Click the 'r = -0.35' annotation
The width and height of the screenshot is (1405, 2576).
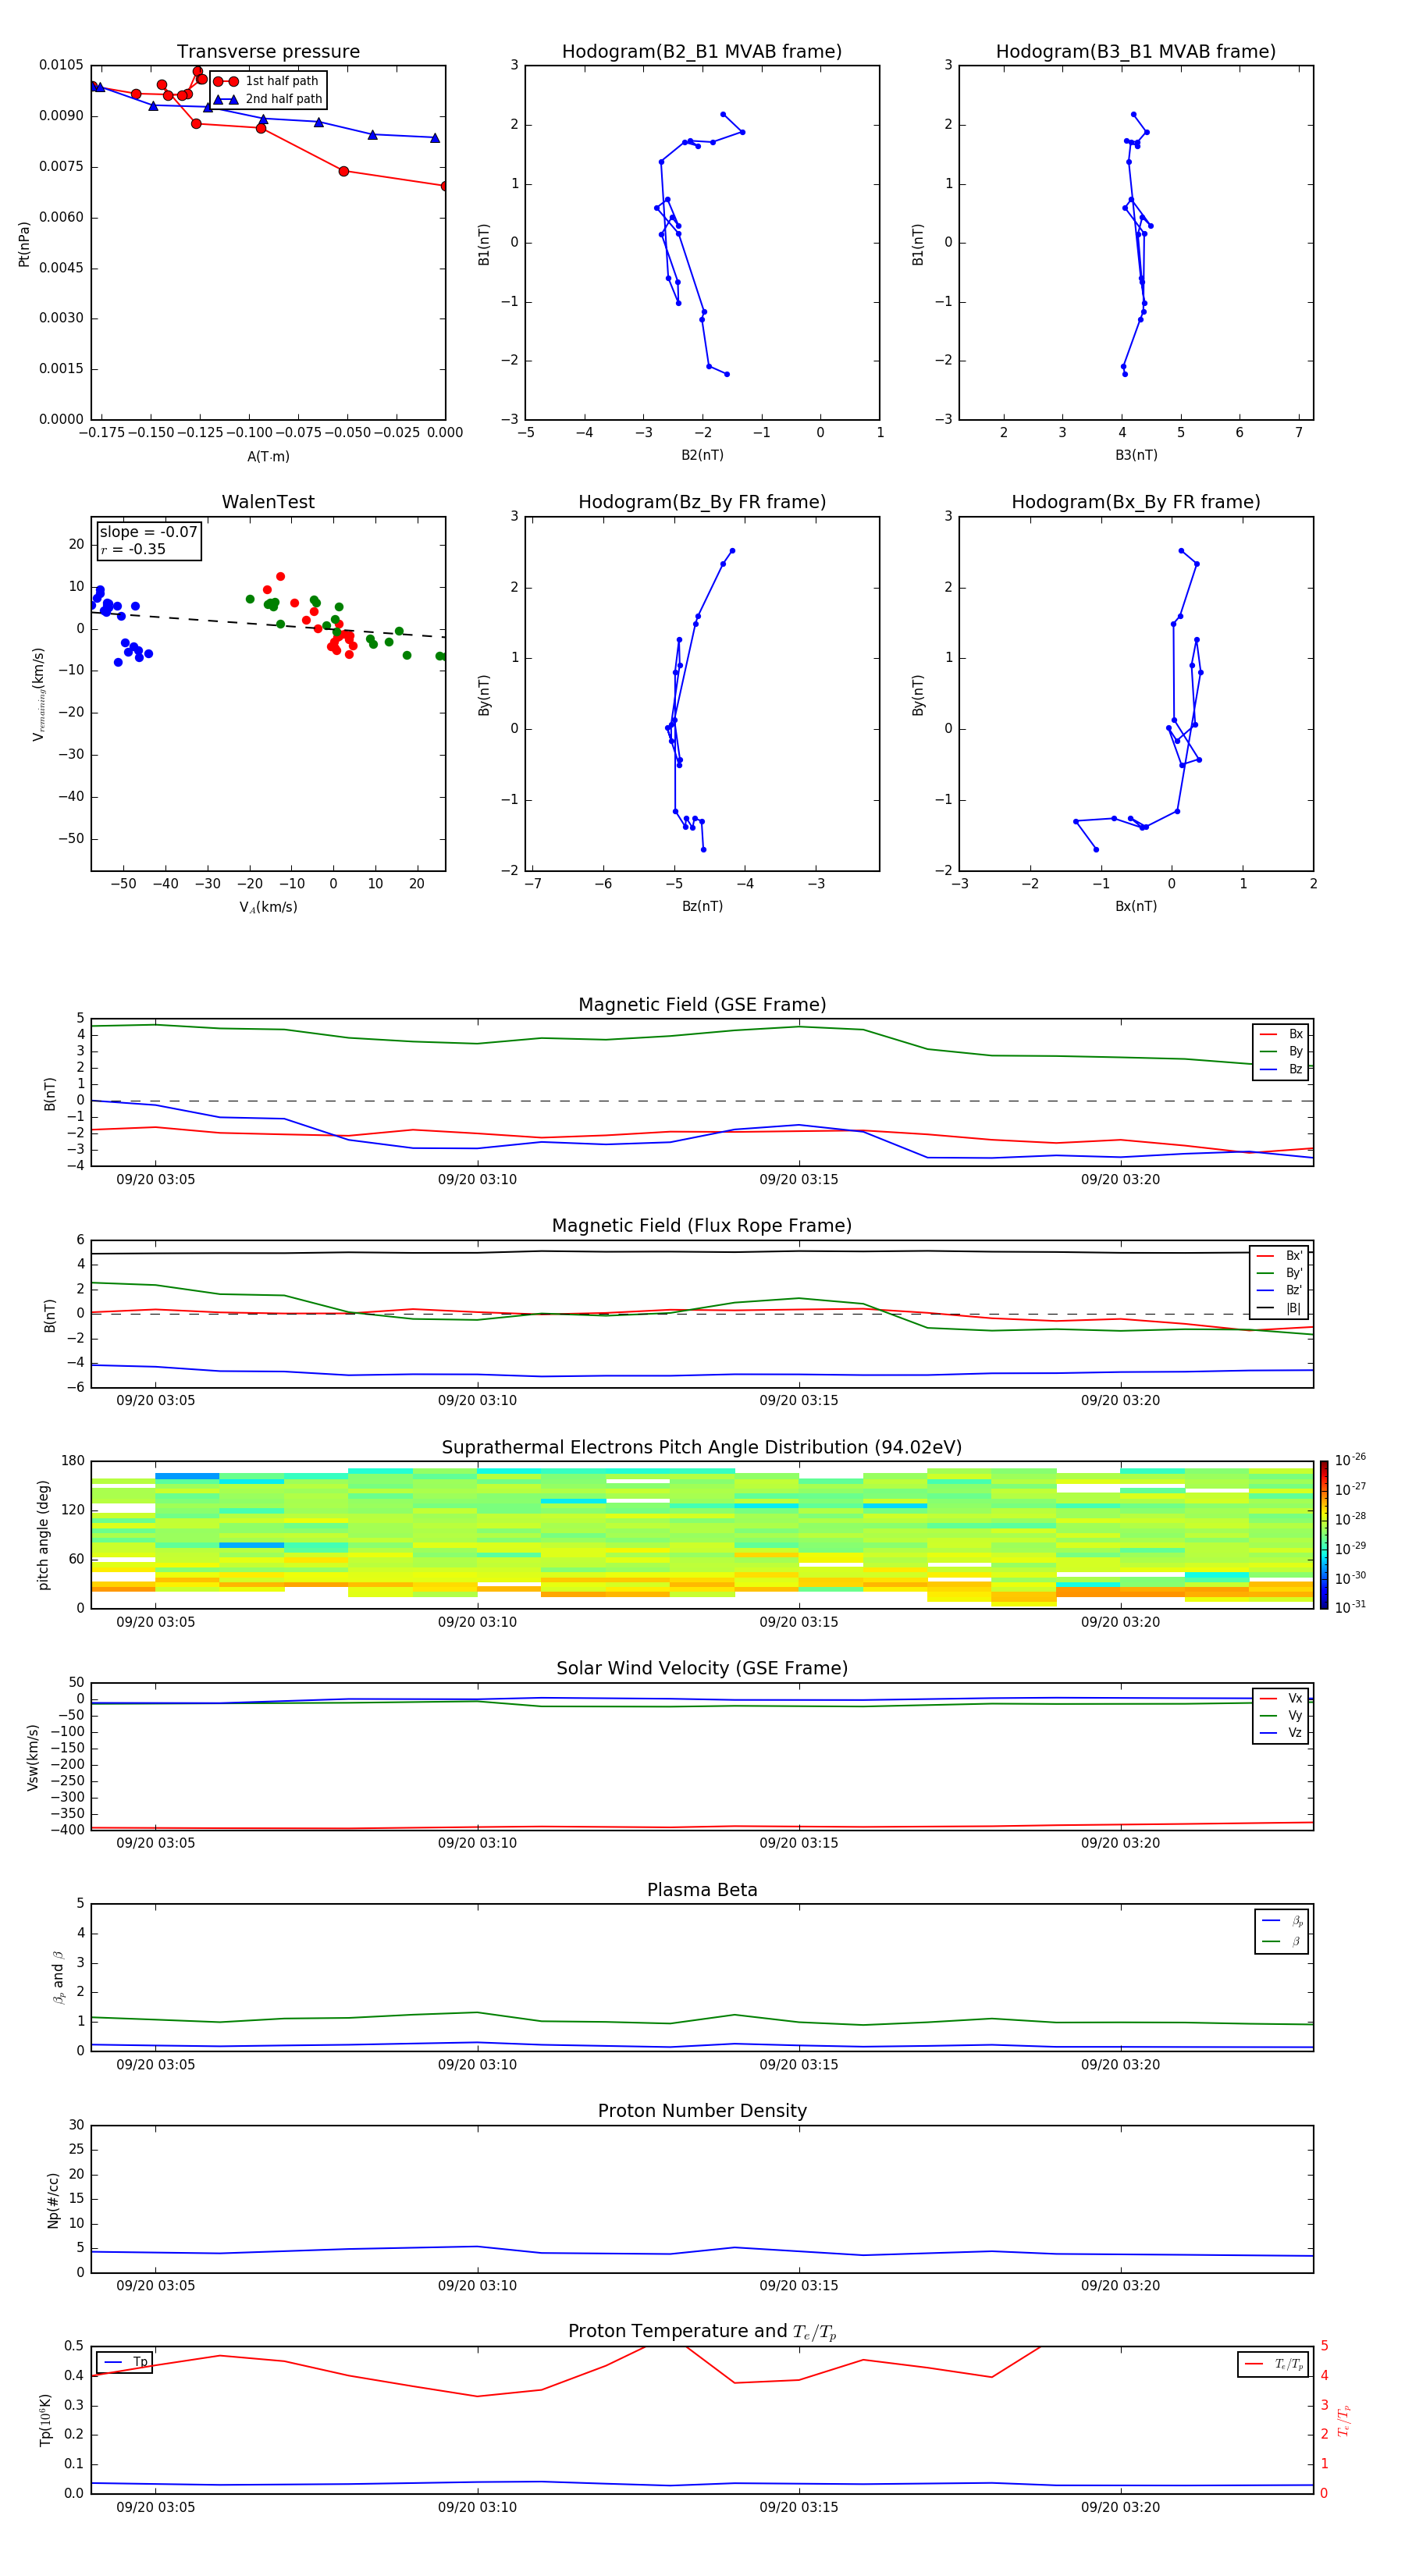133,549
